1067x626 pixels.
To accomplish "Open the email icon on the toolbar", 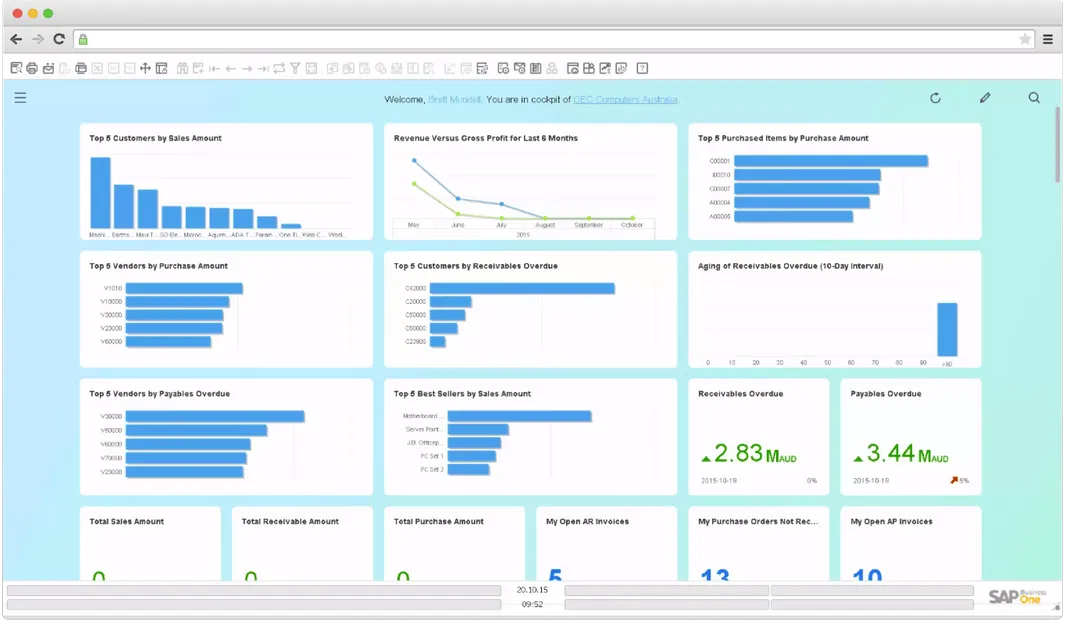I will tap(48, 67).
